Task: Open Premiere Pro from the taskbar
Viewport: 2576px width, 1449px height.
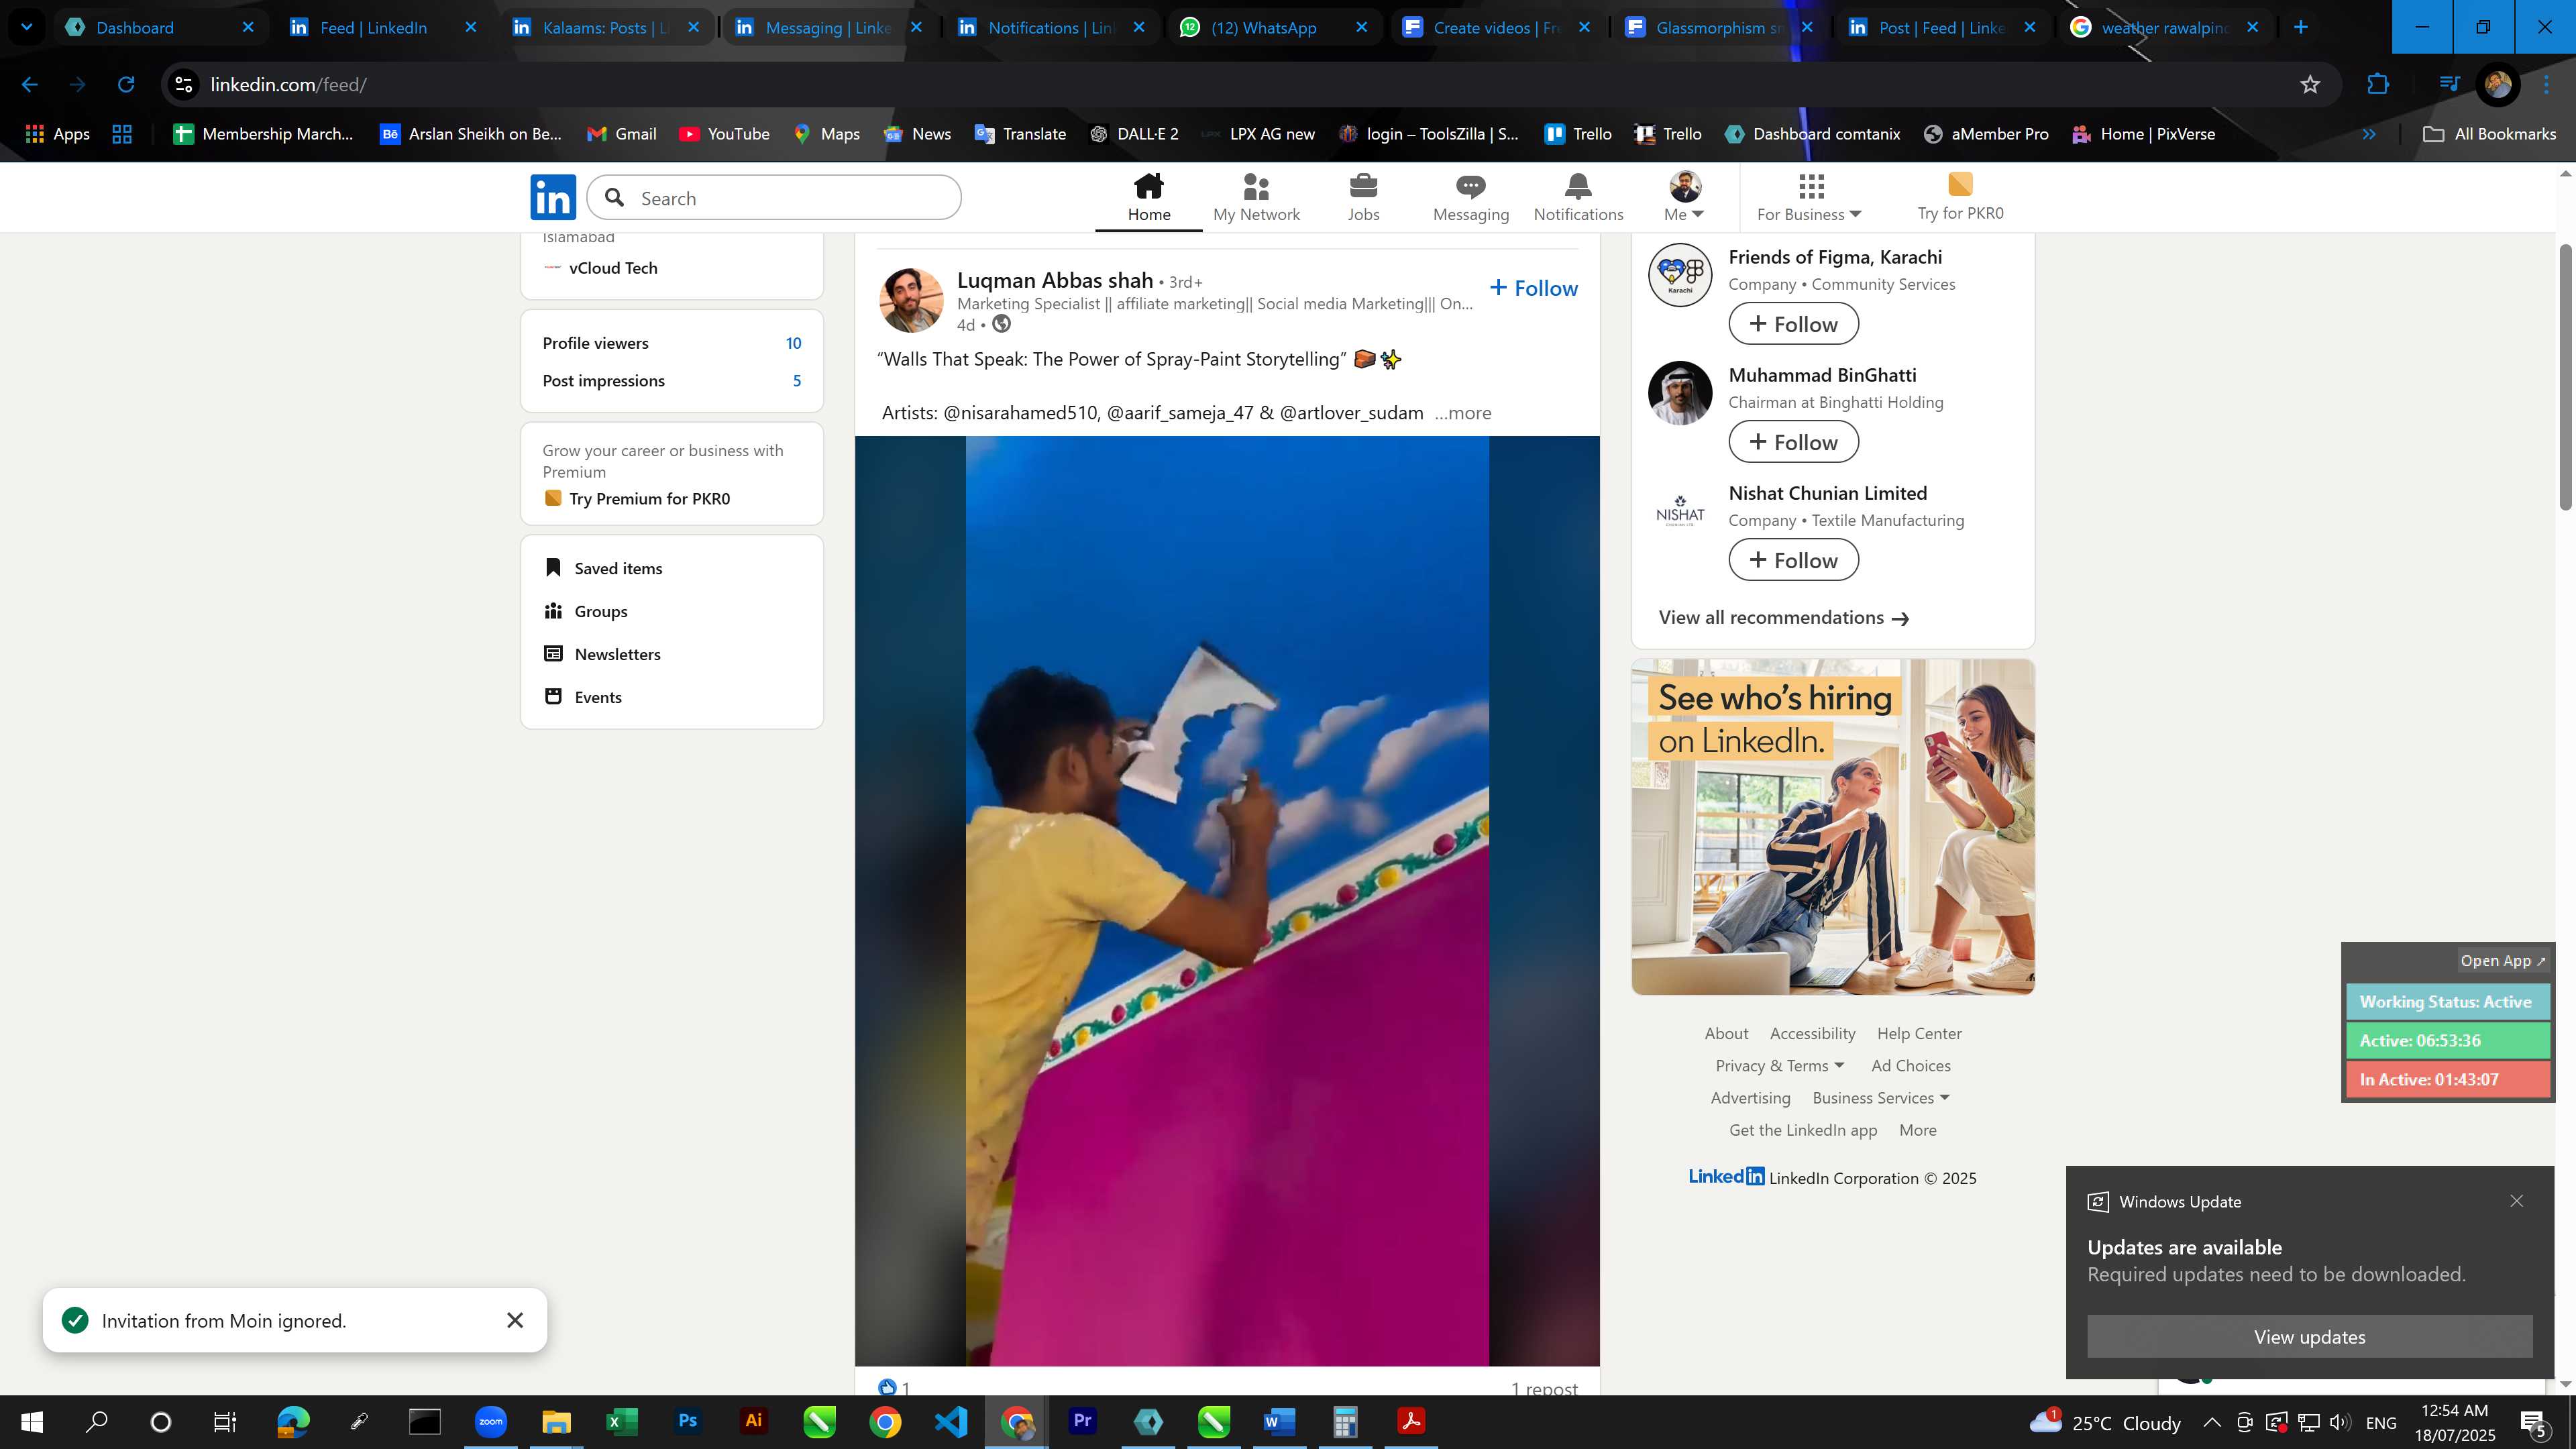Action: coord(1082,1421)
